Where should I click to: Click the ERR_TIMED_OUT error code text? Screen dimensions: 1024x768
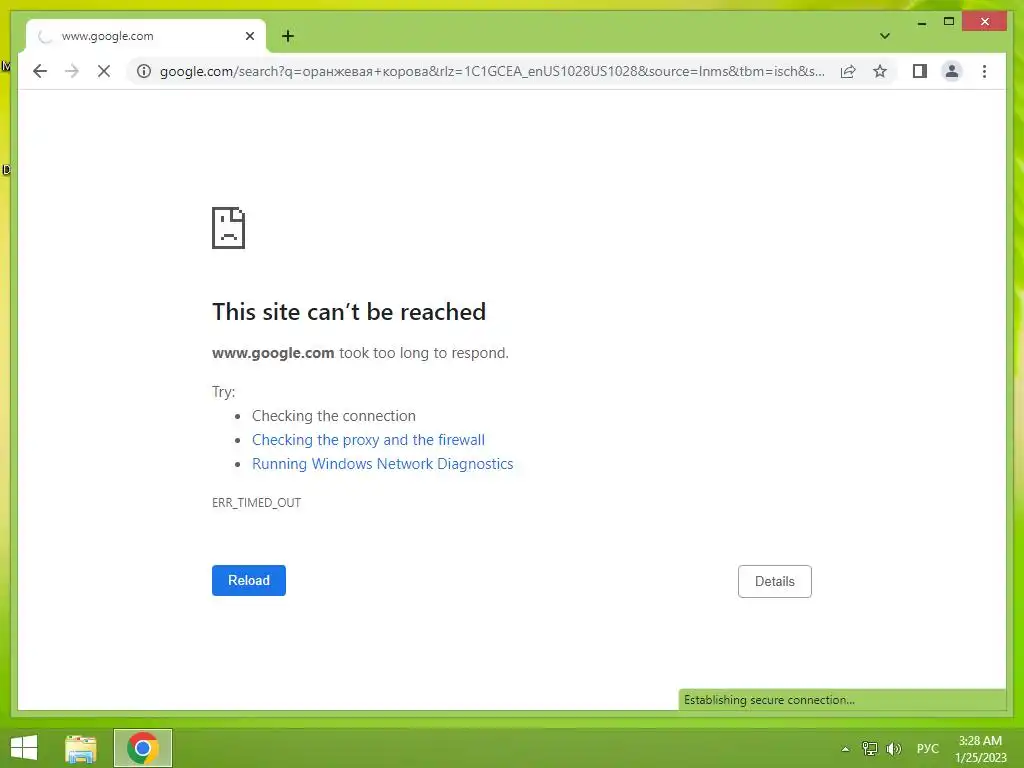tap(257, 503)
